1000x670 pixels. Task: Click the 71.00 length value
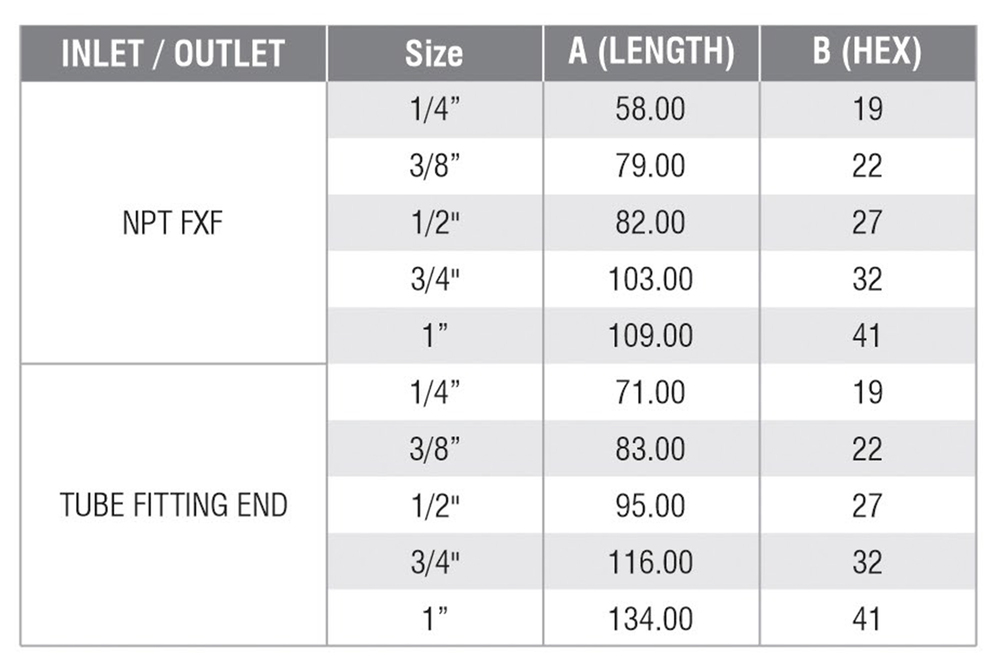coord(651,392)
